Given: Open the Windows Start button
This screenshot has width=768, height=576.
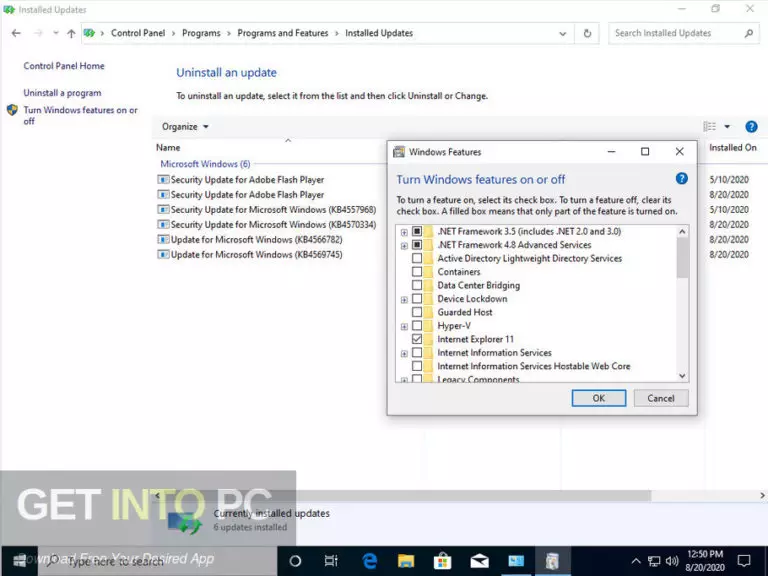Looking at the screenshot, I should [x=19, y=561].
